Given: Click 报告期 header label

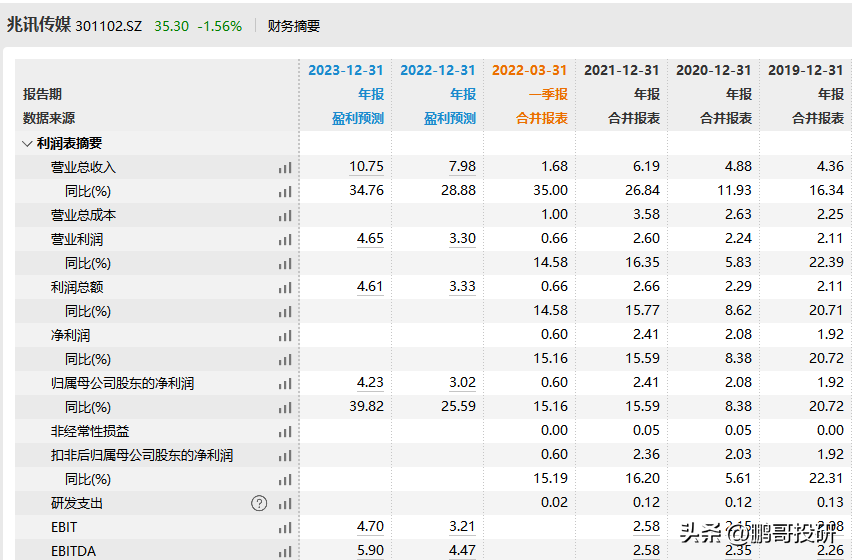Looking at the screenshot, I should tap(42, 95).
